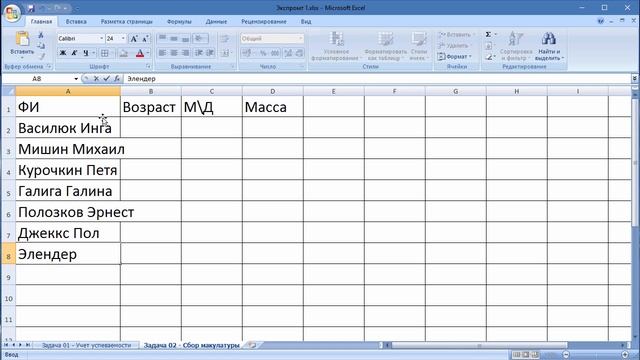Expand the Font (Шрифт) group dialog launcher

pos(148,66)
